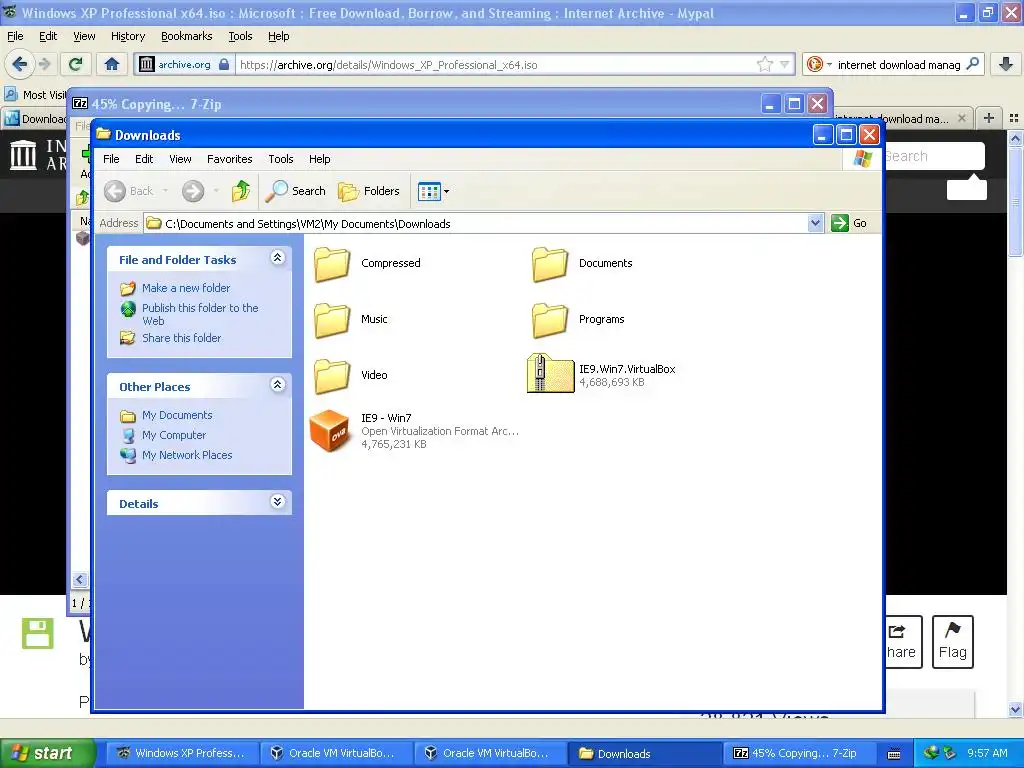Image resolution: width=1024 pixels, height=768 pixels.
Task: Click the browser Forward arrow in Mypal
Action: (44, 64)
